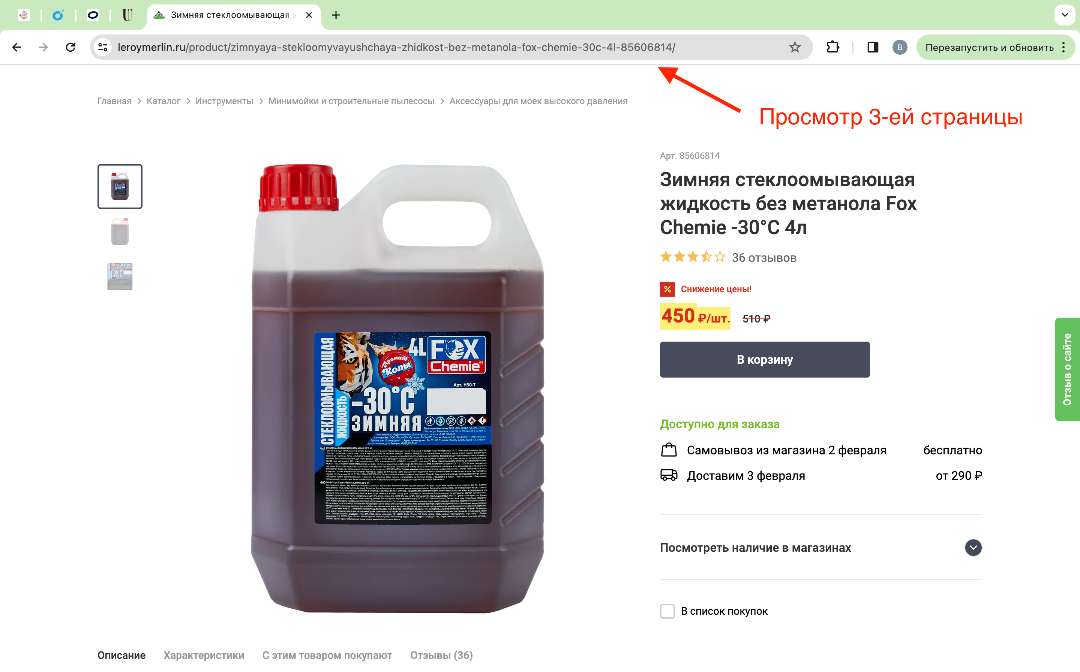
Task: Open the 'Перезапустить и обновить' dropdown arrow
Action: 1063,47
